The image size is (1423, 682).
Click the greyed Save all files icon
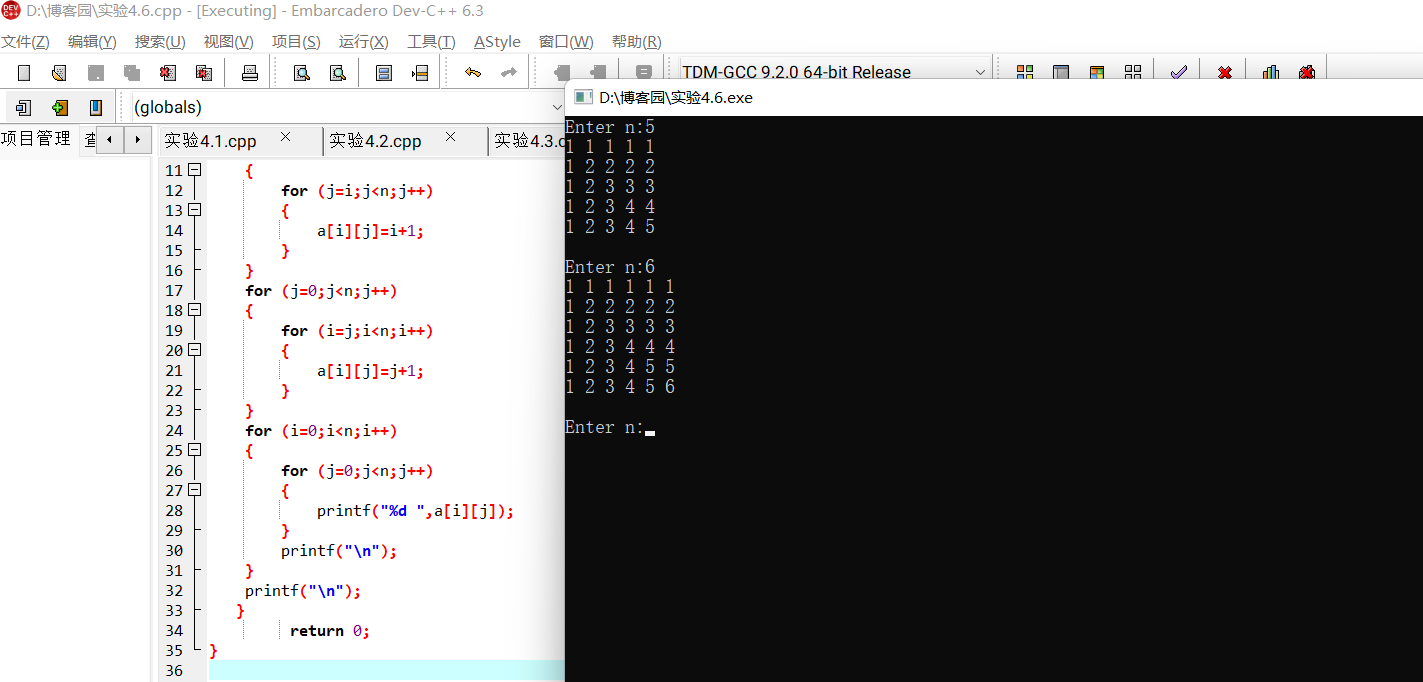coord(131,73)
